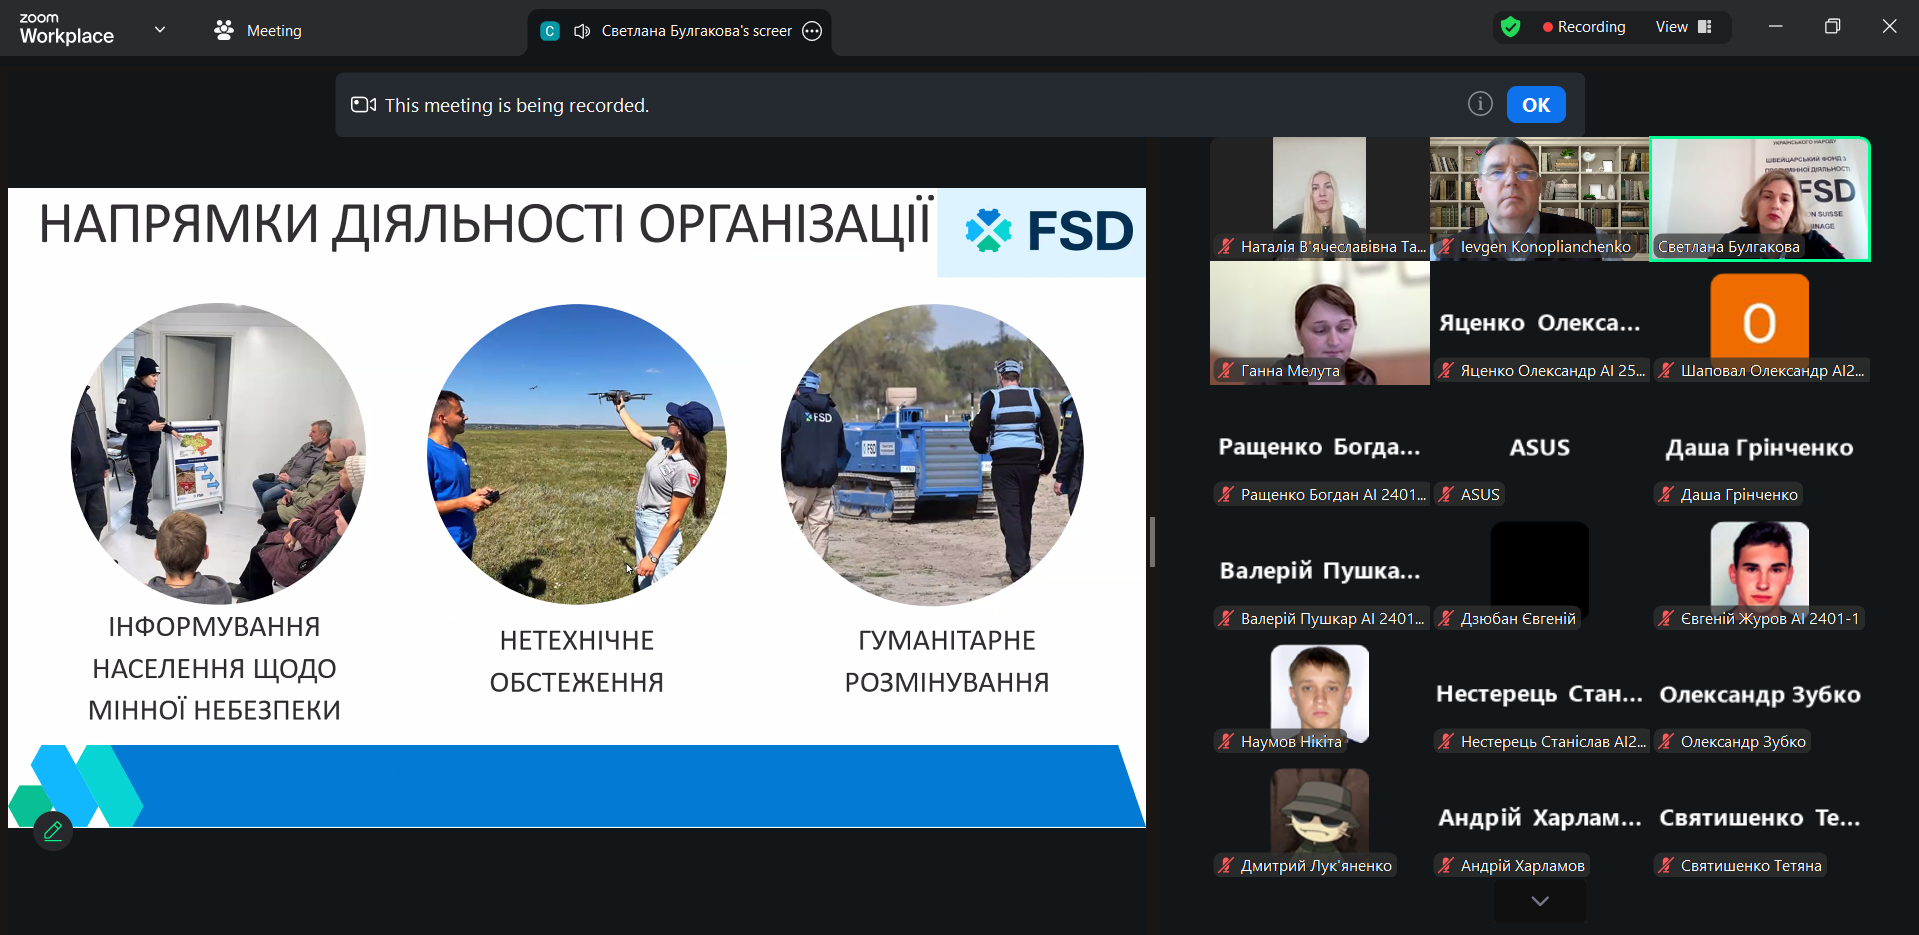The width and height of the screenshot is (1919, 935).
Task: Click the camera icon in recording notice
Action: [x=363, y=105]
